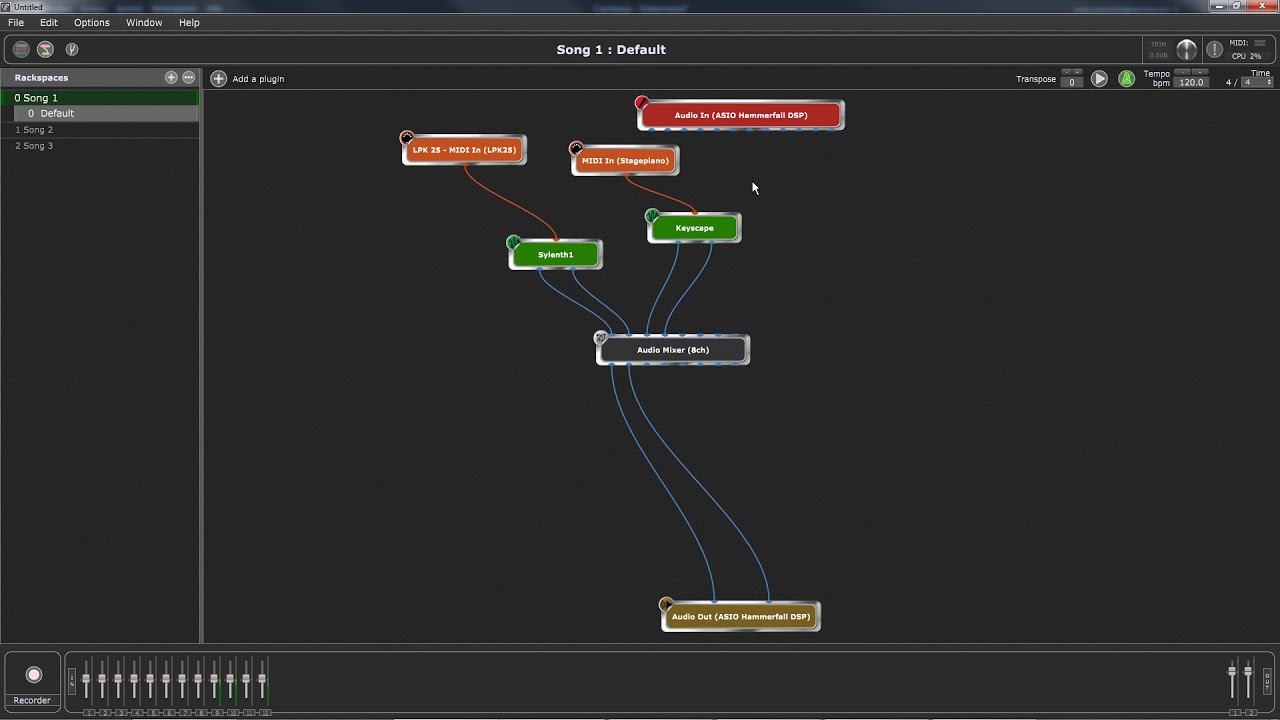Click the Audio Mixer node's corner icon
Image resolution: width=1280 pixels, height=720 pixels.
click(600, 337)
